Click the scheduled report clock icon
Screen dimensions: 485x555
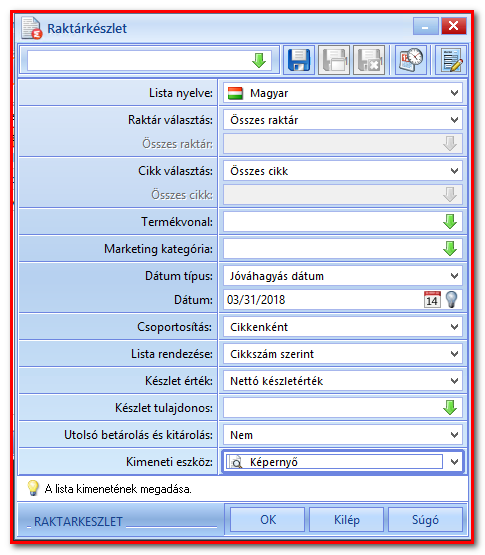pyautogui.click(x=411, y=60)
